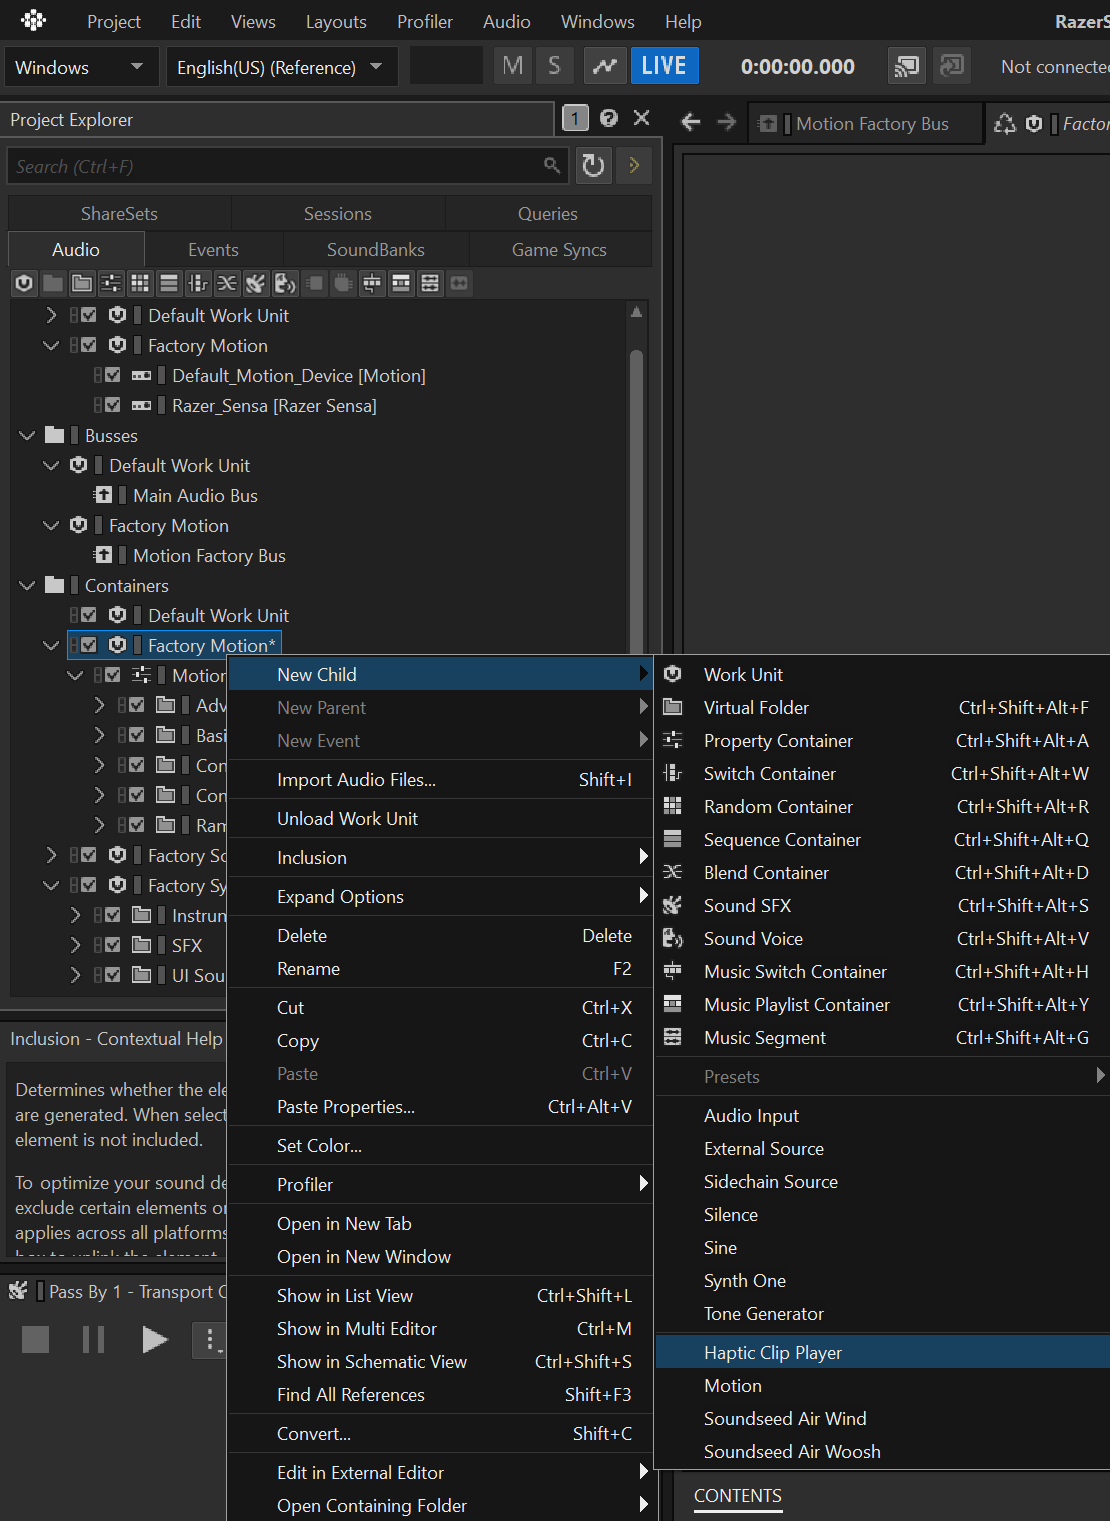Open the Inclusion submenu
The height and width of the screenshot is (1521, 1110).
[x=440, y=857]
